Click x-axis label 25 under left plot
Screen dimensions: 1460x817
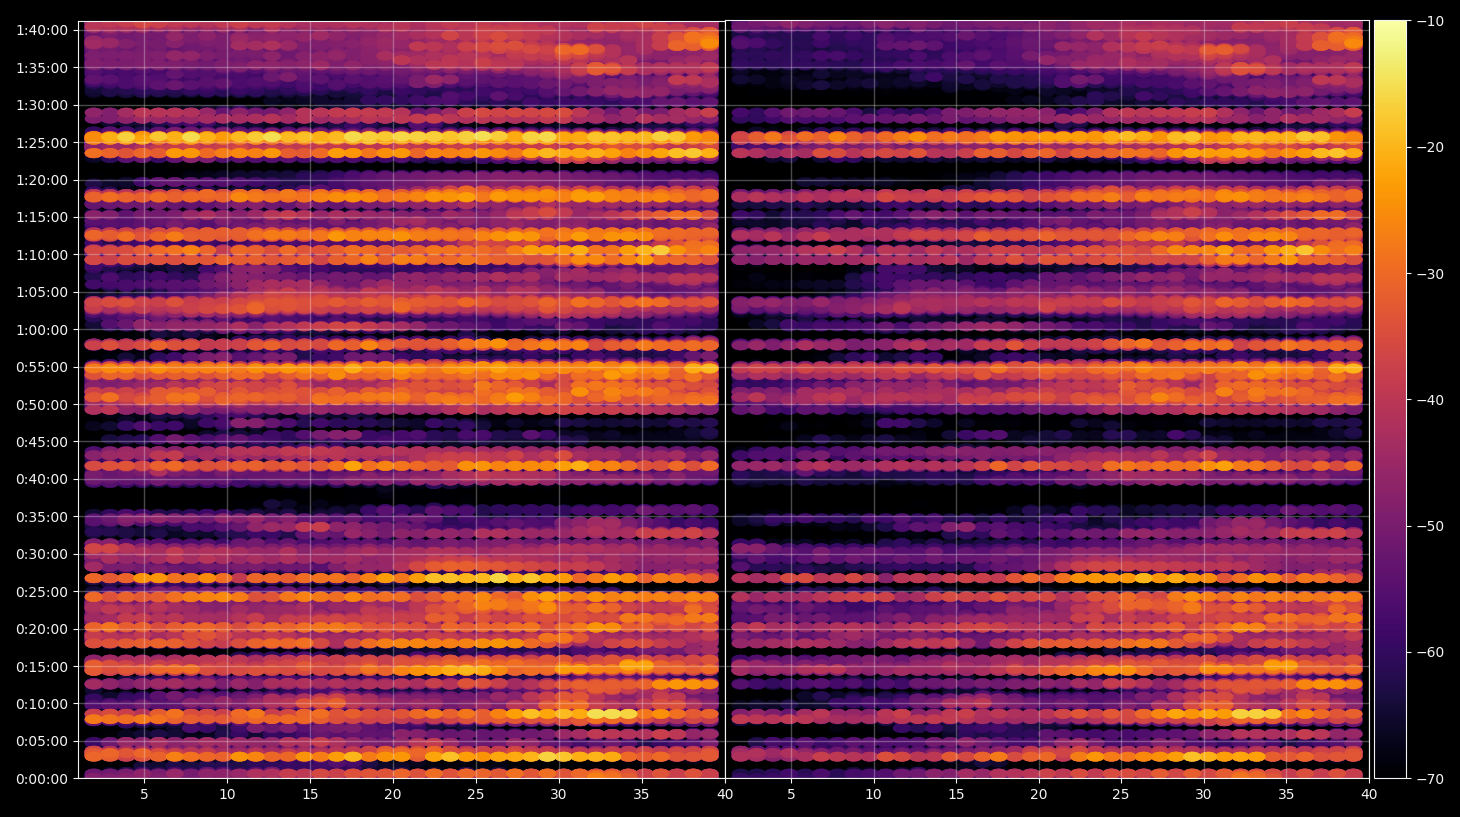pos(476,795)
